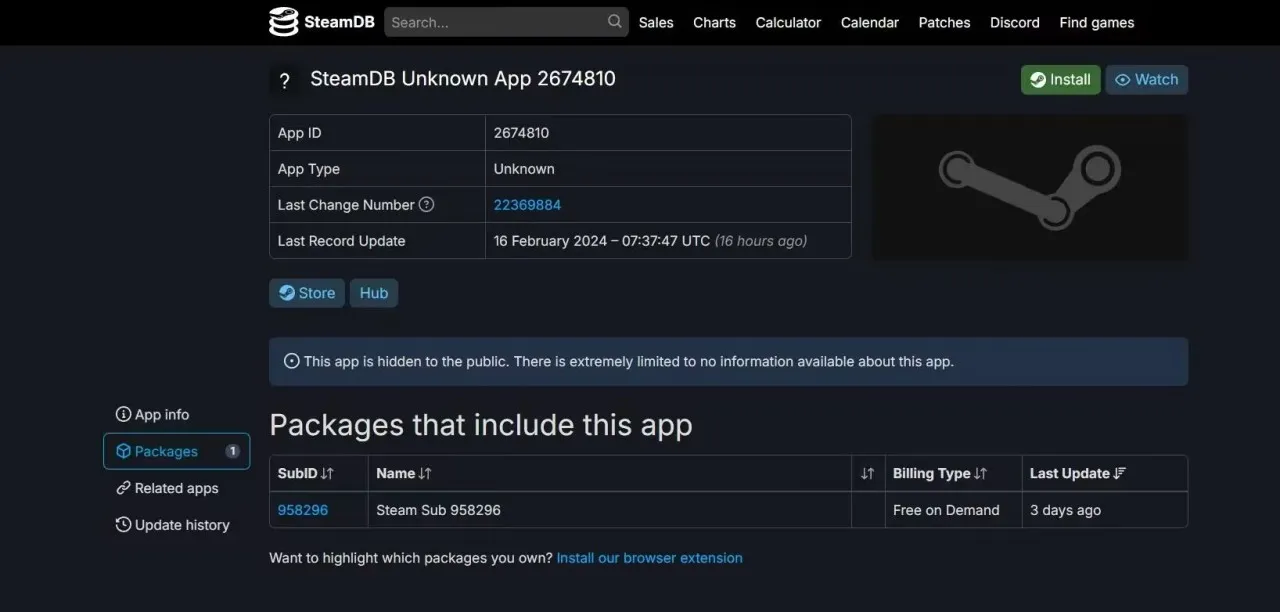
Task: Open the Patches page
Action: [x=944, y=22]
